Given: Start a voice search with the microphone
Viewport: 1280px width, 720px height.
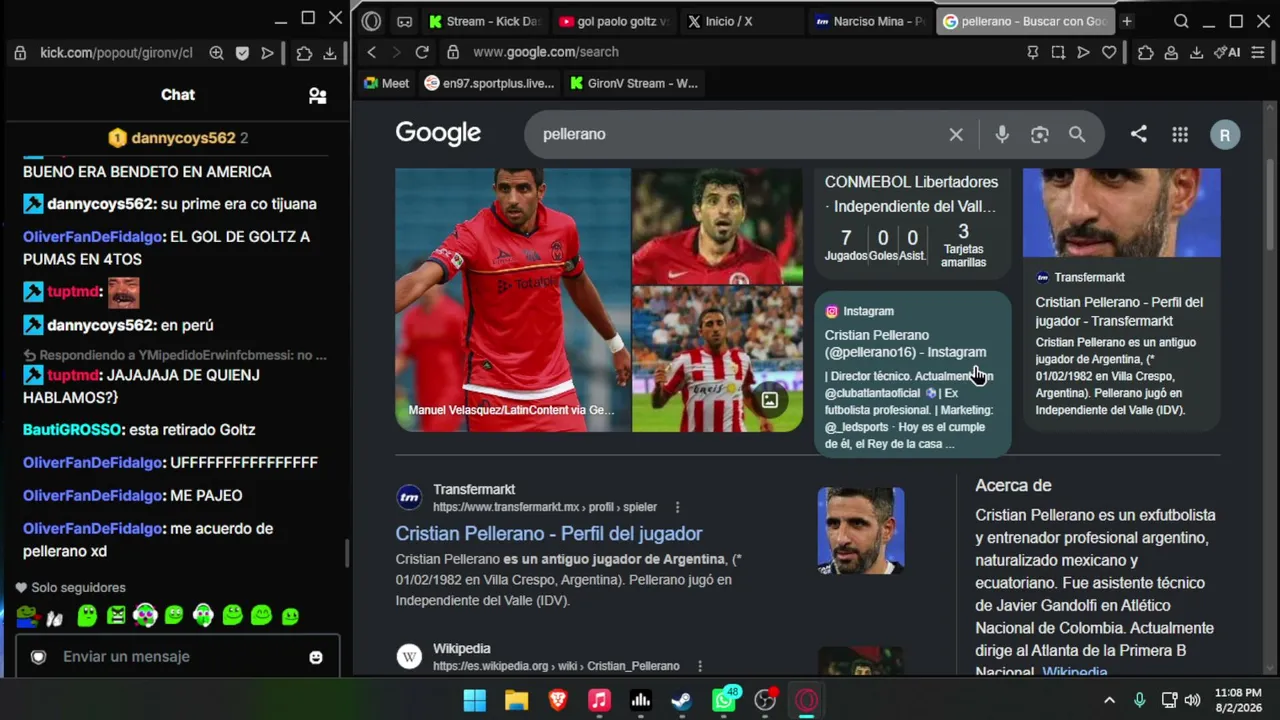Looking at the screenshot, I should coord(1002,134).
